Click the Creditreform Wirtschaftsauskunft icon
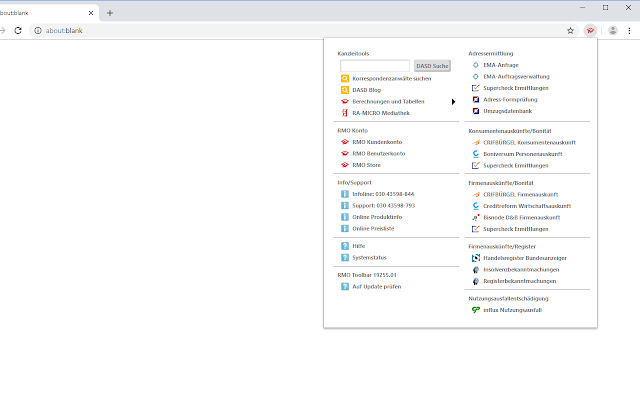The width and height of the screenshot is (640, 400). [476, 206]
